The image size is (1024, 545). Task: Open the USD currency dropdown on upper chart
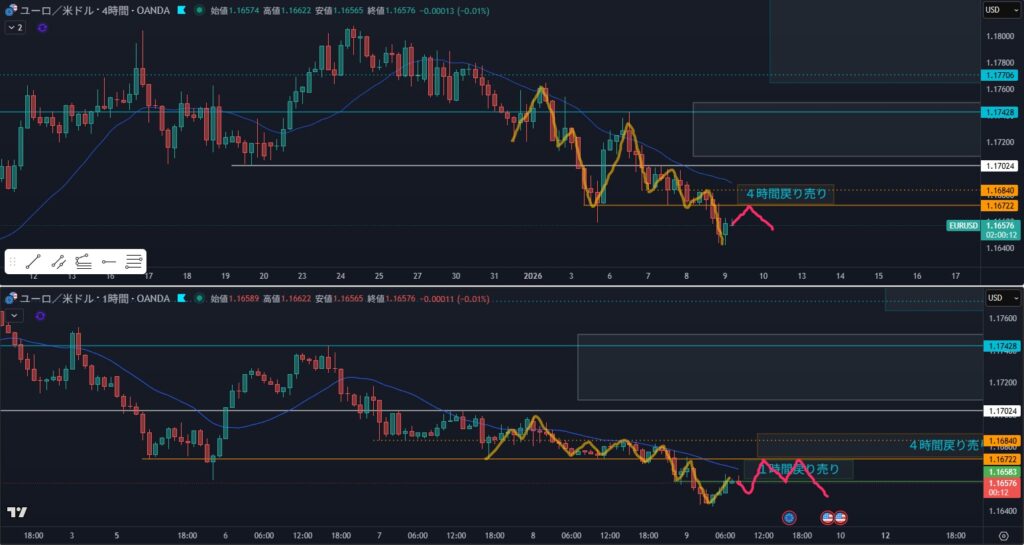996,10
